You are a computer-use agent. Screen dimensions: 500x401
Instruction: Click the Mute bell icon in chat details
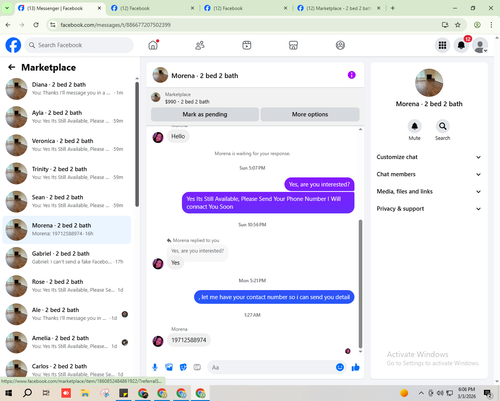[x=414, y=126]
